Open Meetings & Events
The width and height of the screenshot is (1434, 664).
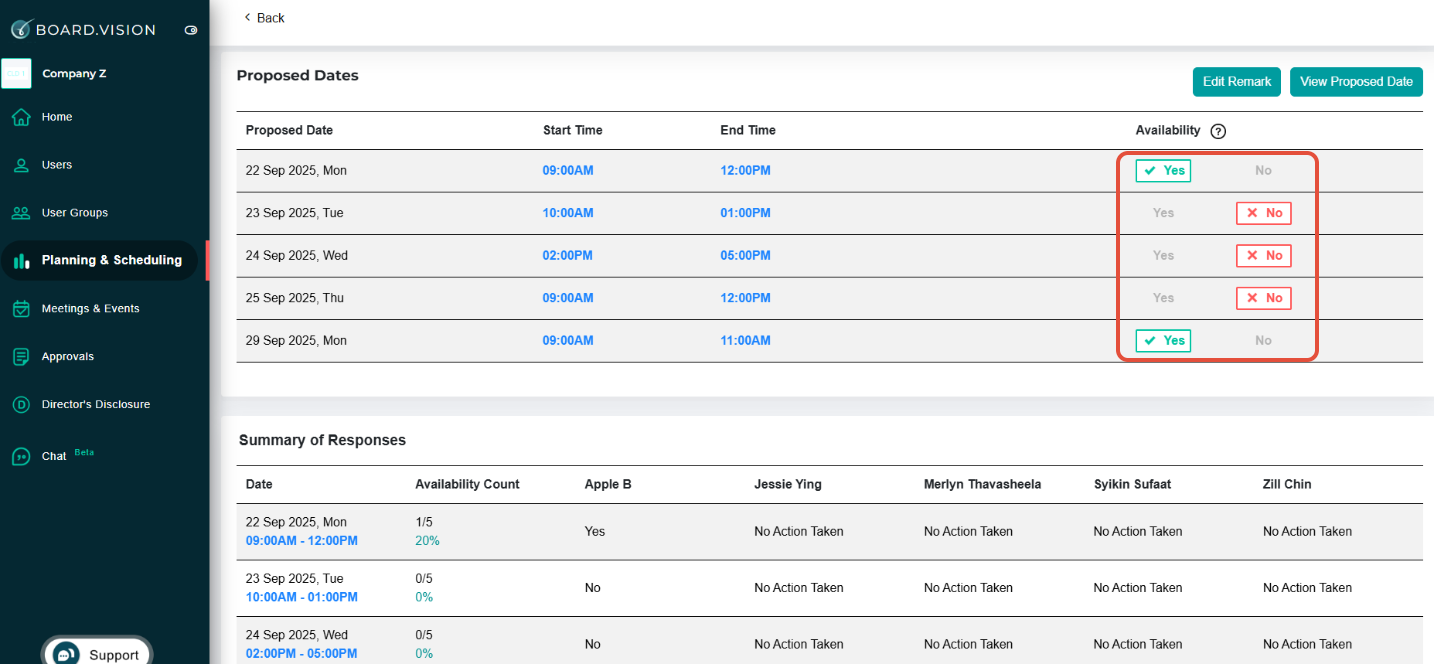pyautogui.click(x=90, y=309)
